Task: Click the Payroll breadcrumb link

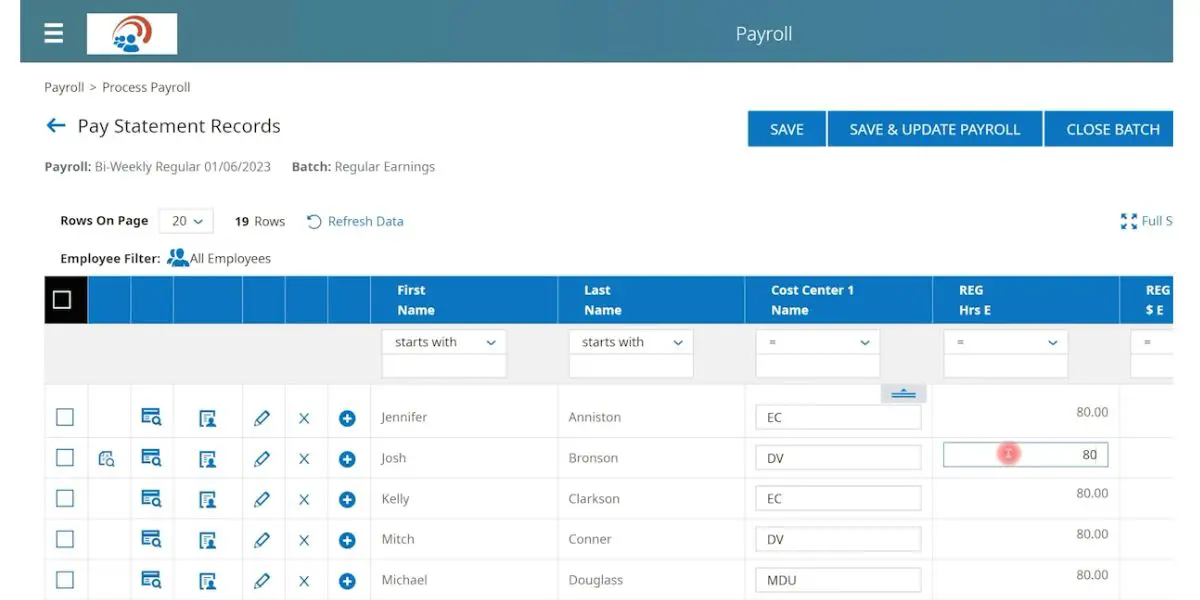Action: click(x=64, y=87)
